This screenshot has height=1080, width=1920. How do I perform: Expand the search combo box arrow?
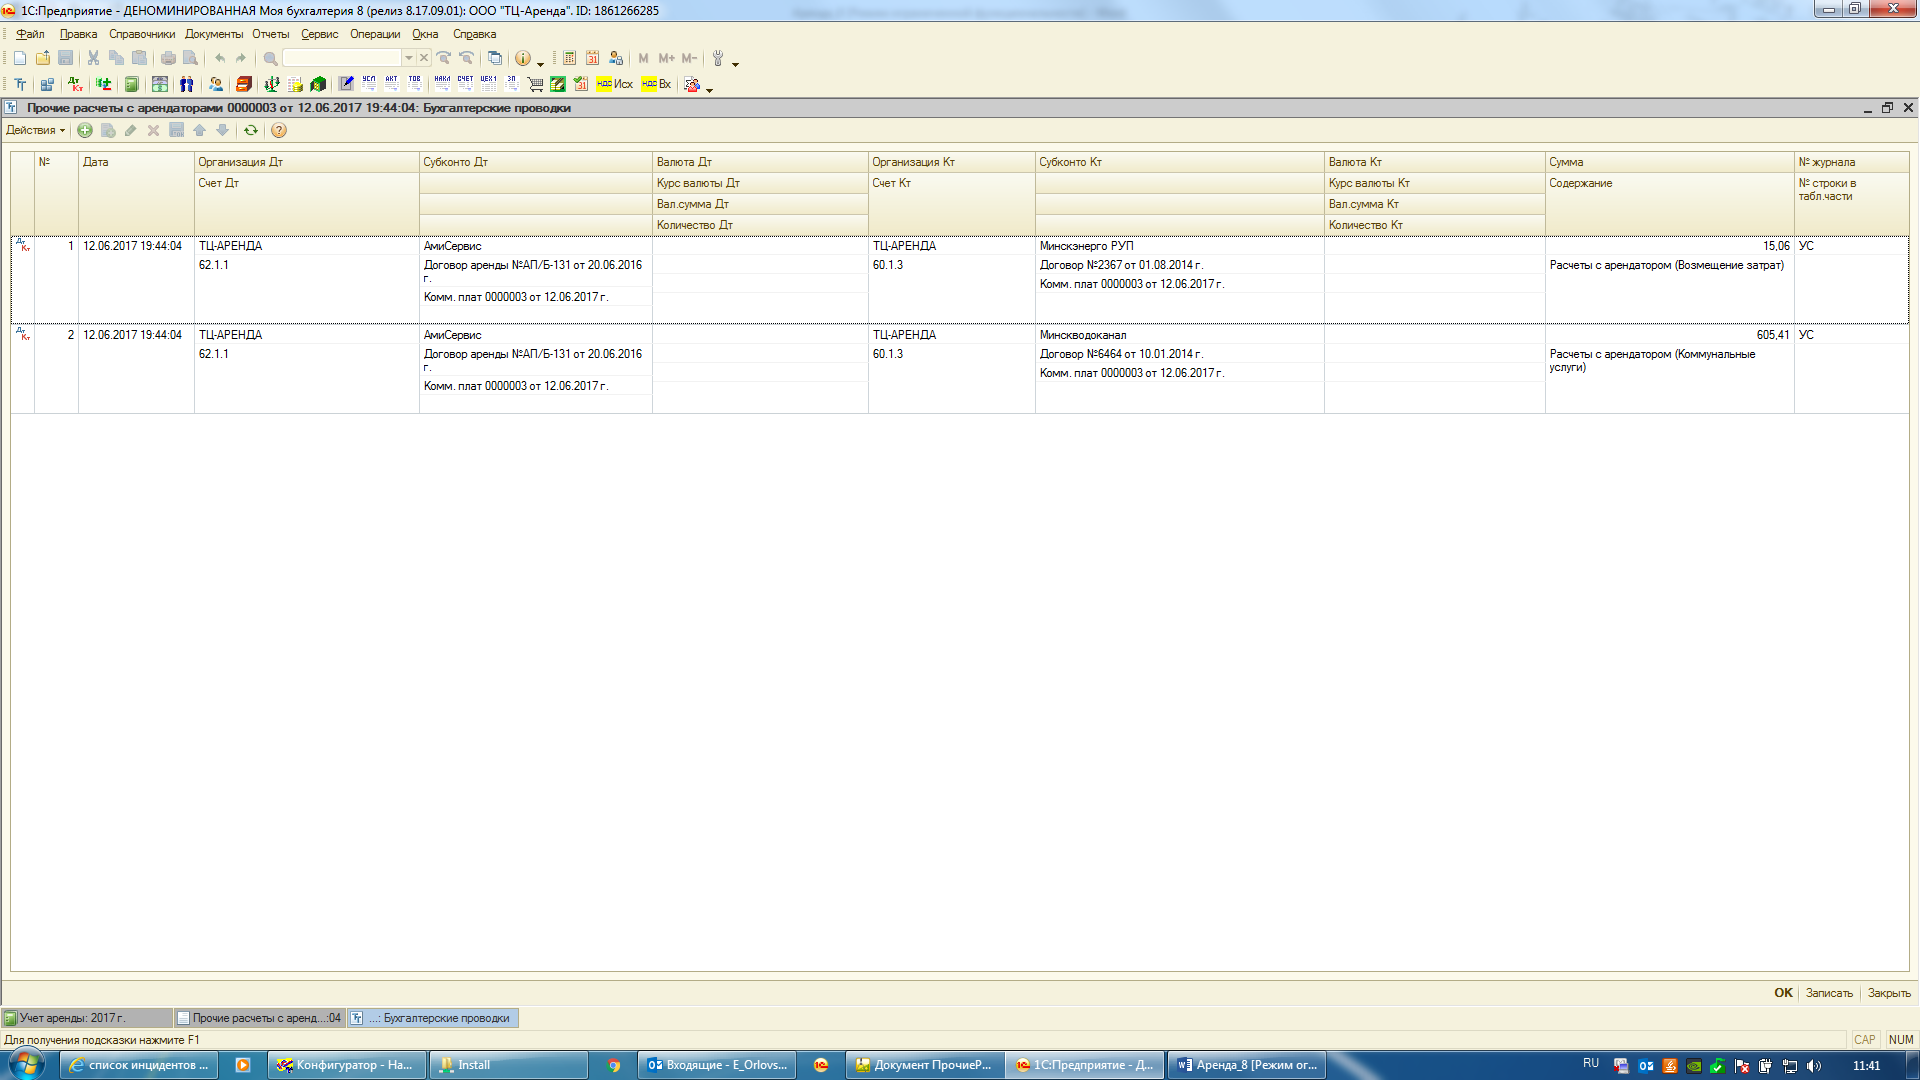(408, 58)
